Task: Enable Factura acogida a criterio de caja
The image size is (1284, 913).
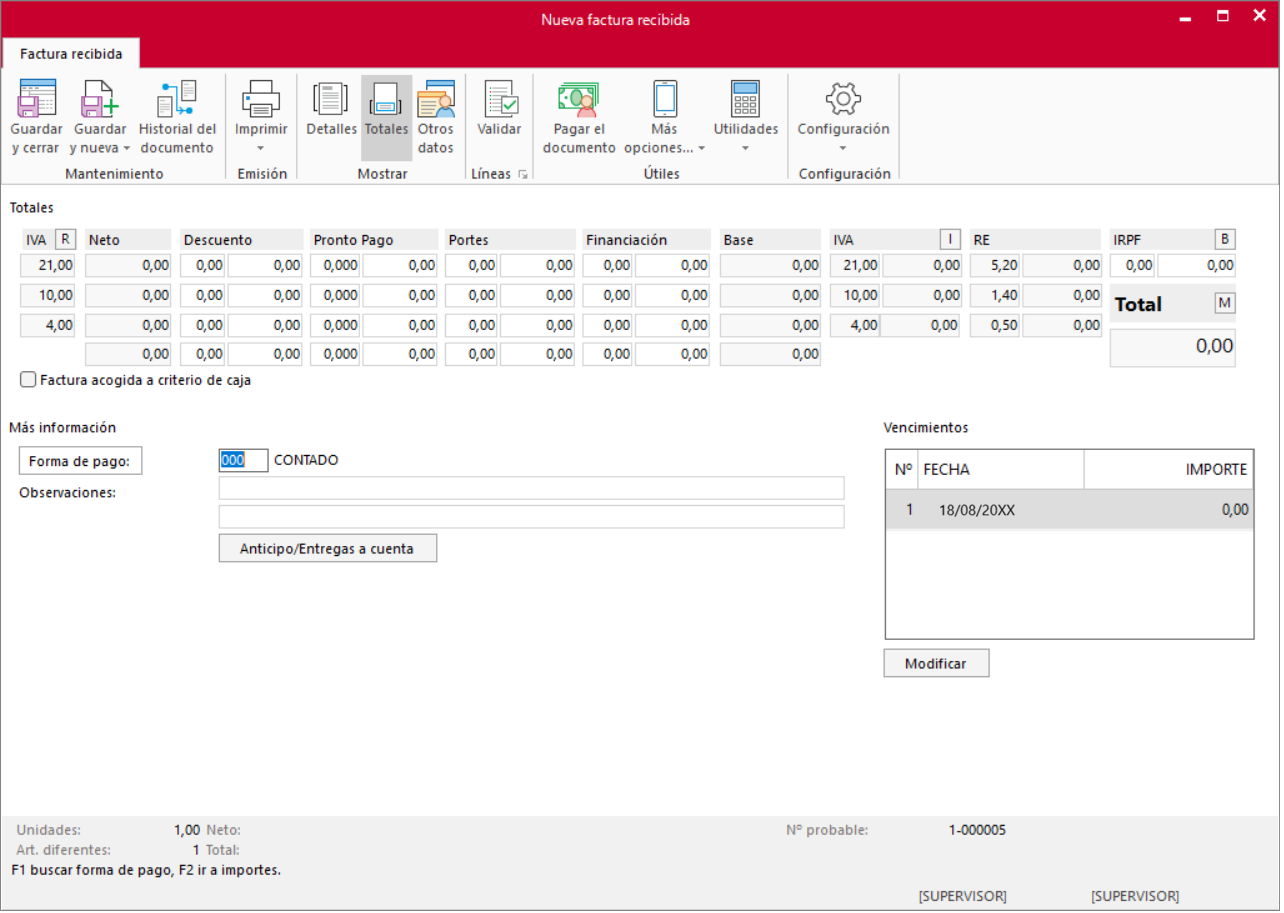Action: coord(28,380)
